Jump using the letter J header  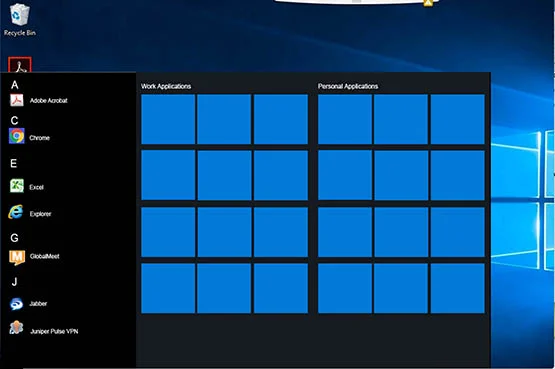point(15,282)
